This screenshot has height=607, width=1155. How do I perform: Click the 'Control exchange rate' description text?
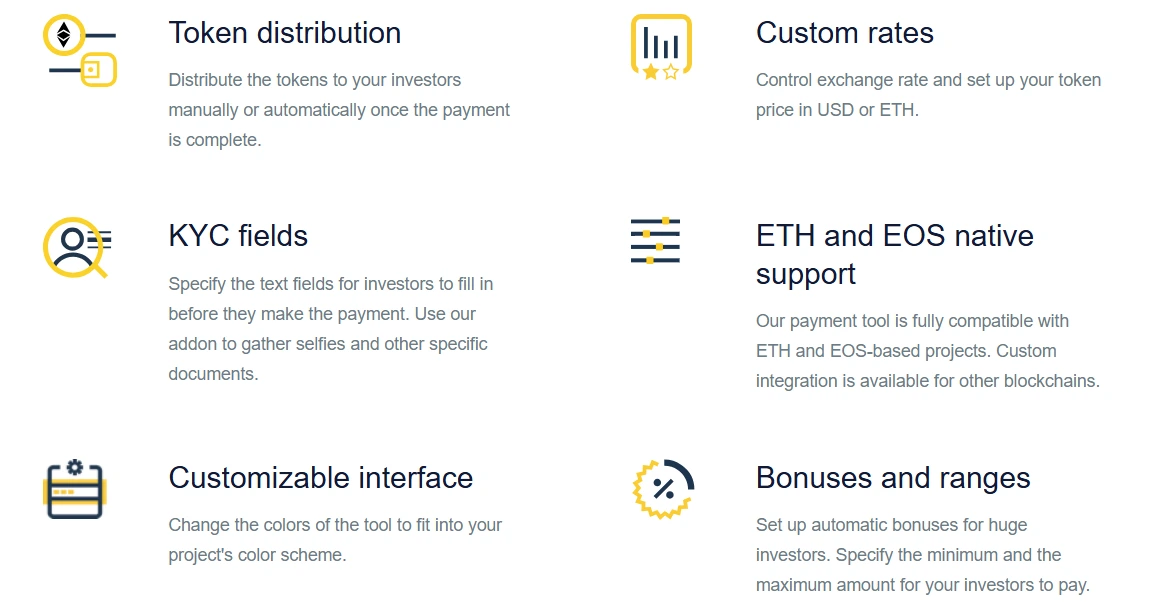928,95
